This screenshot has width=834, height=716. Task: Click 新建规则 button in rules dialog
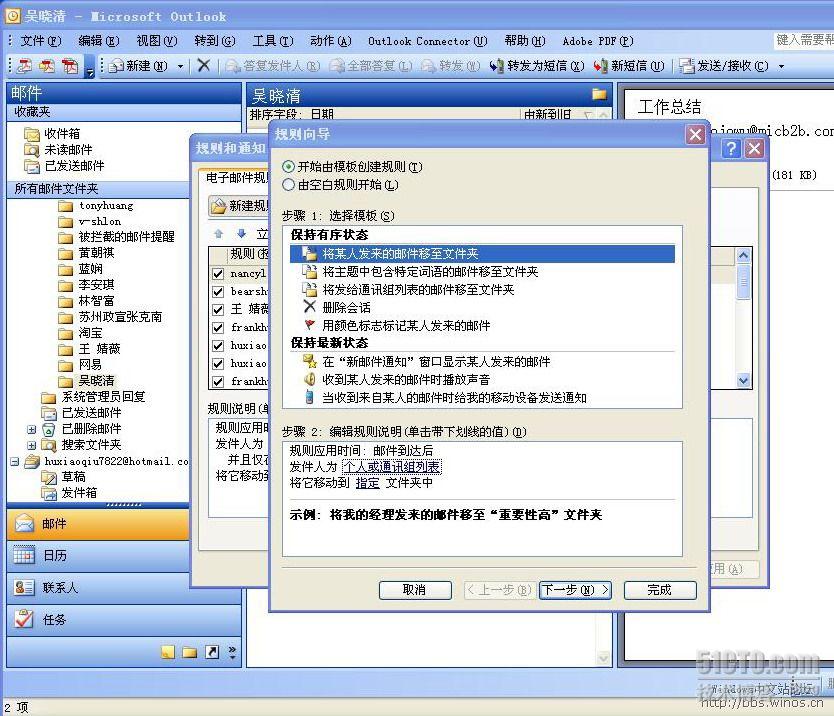(x=239, y=206)
